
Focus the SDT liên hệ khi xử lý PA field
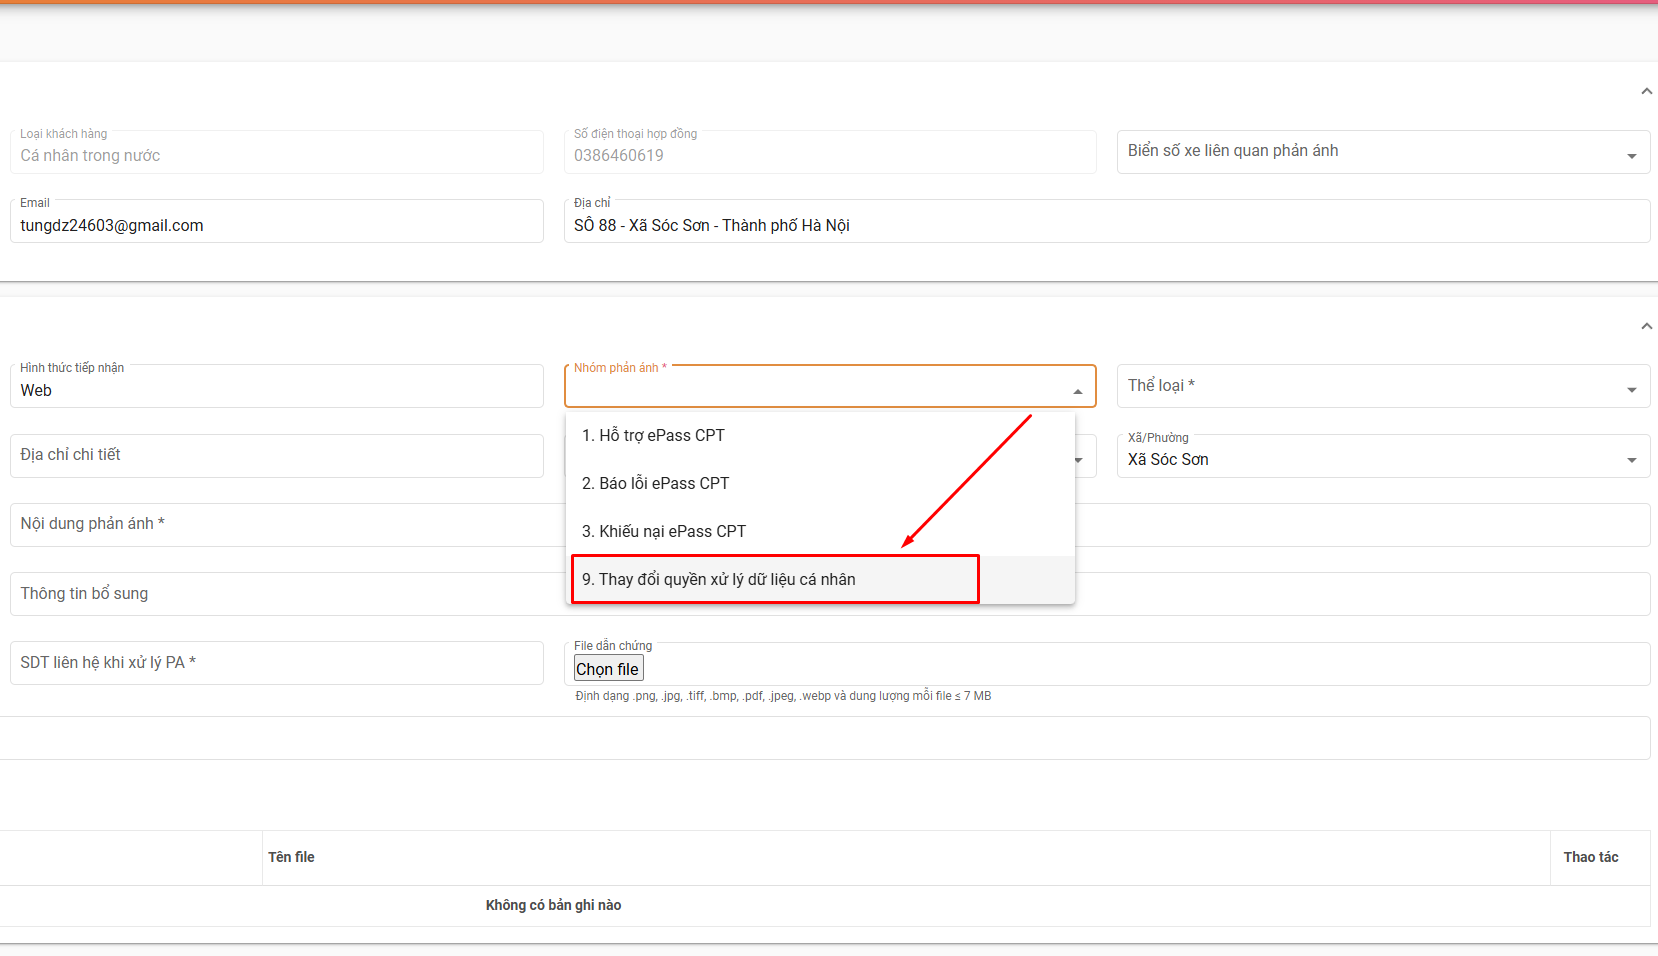pos(276,663)
